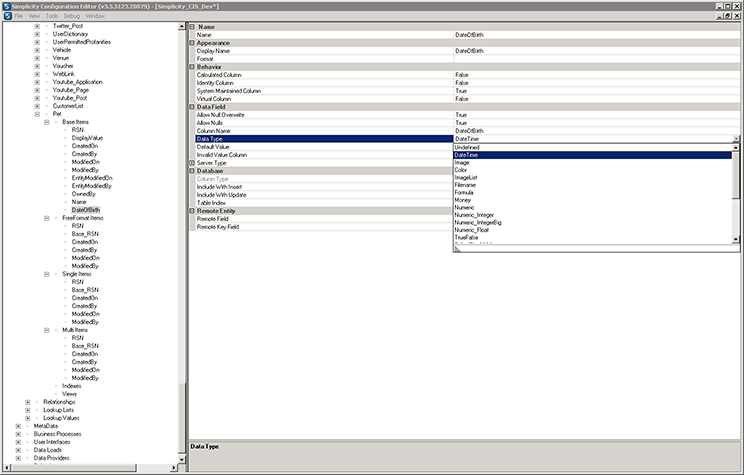Expand the Data Providers node
744x475 pixels.
18,458
